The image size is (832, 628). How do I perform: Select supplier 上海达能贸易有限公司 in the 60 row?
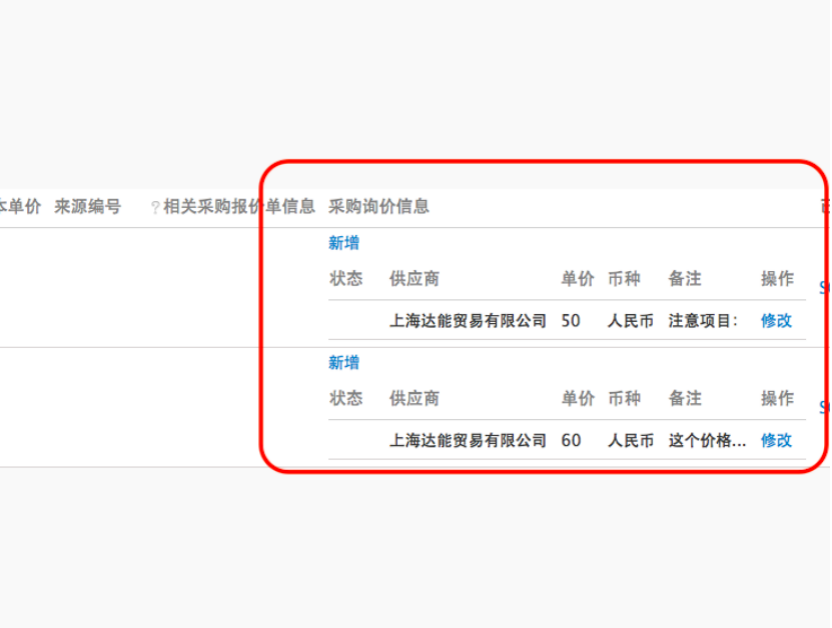coord(468,440)
